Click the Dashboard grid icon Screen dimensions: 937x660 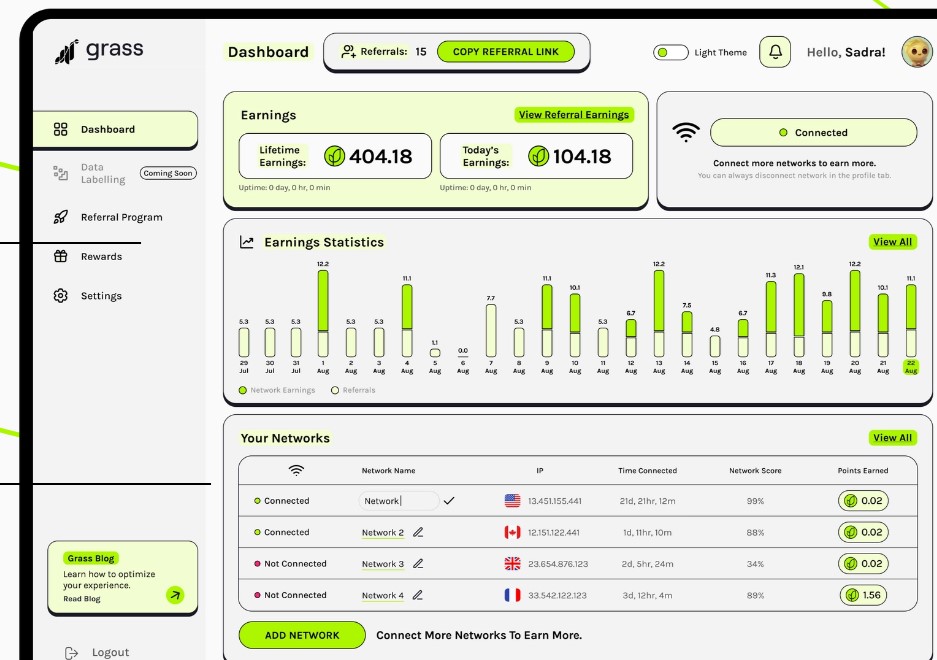tap(60, 129)
